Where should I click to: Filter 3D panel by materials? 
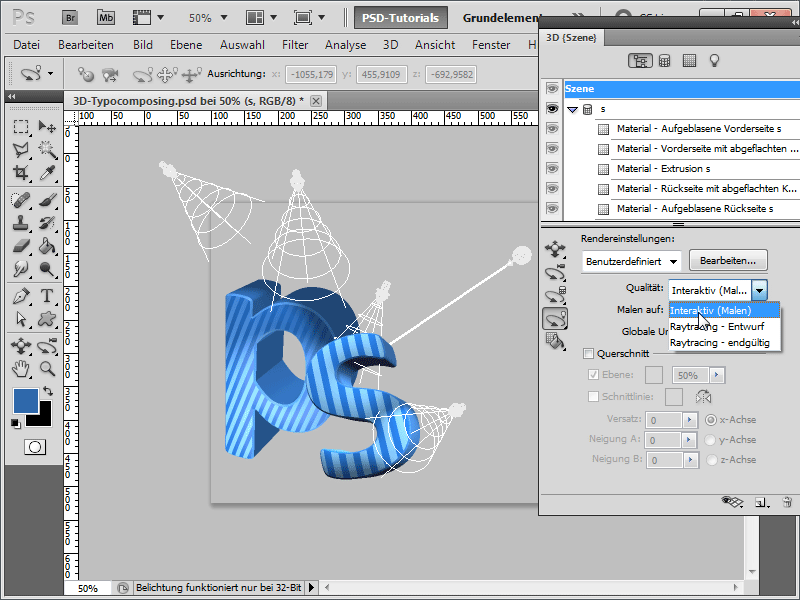click(689, 61)
